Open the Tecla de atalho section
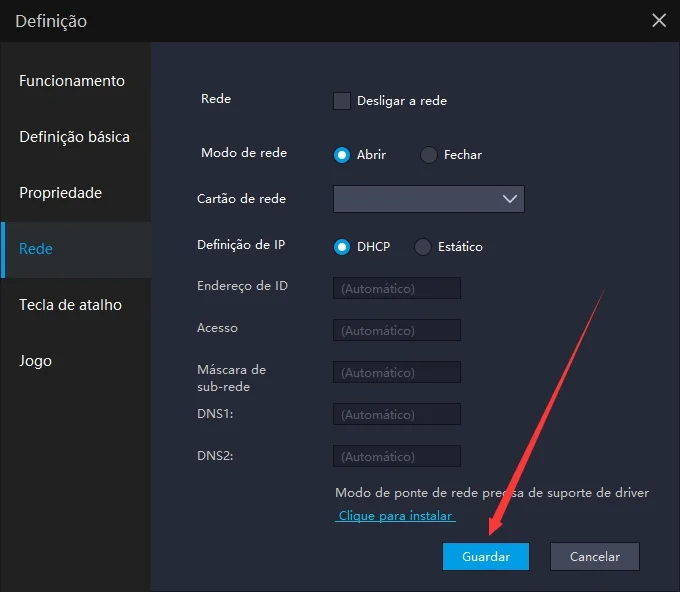The width and height of the screenshot is (680, 592). pyautogui.click(x=75, y=305)
